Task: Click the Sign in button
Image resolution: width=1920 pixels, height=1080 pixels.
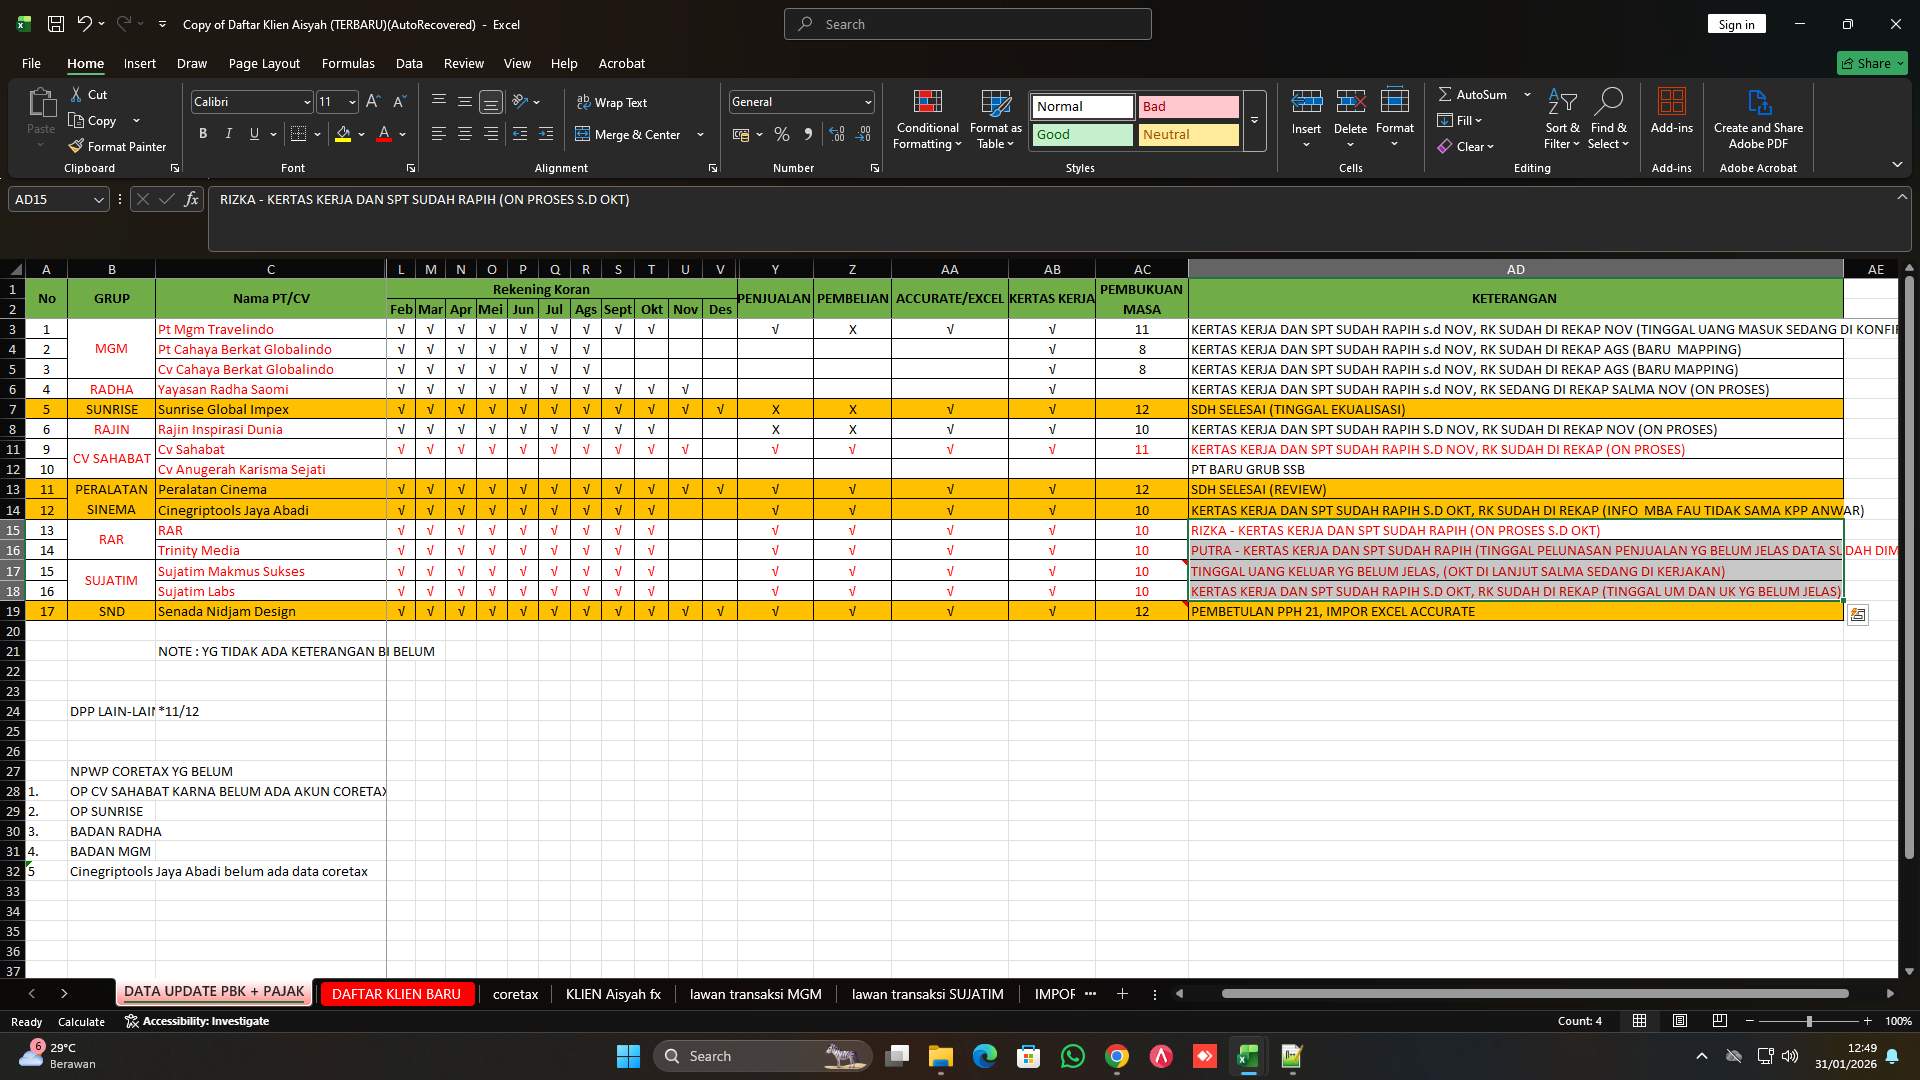Action: [x=1736, y=24]
